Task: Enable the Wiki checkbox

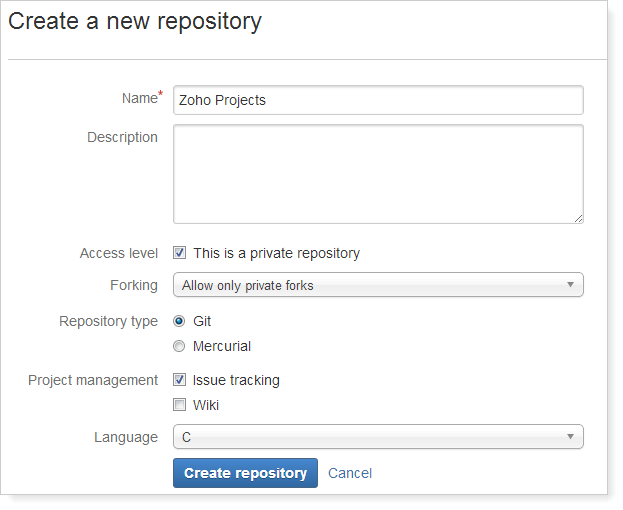Action: (x=180, y=405)
